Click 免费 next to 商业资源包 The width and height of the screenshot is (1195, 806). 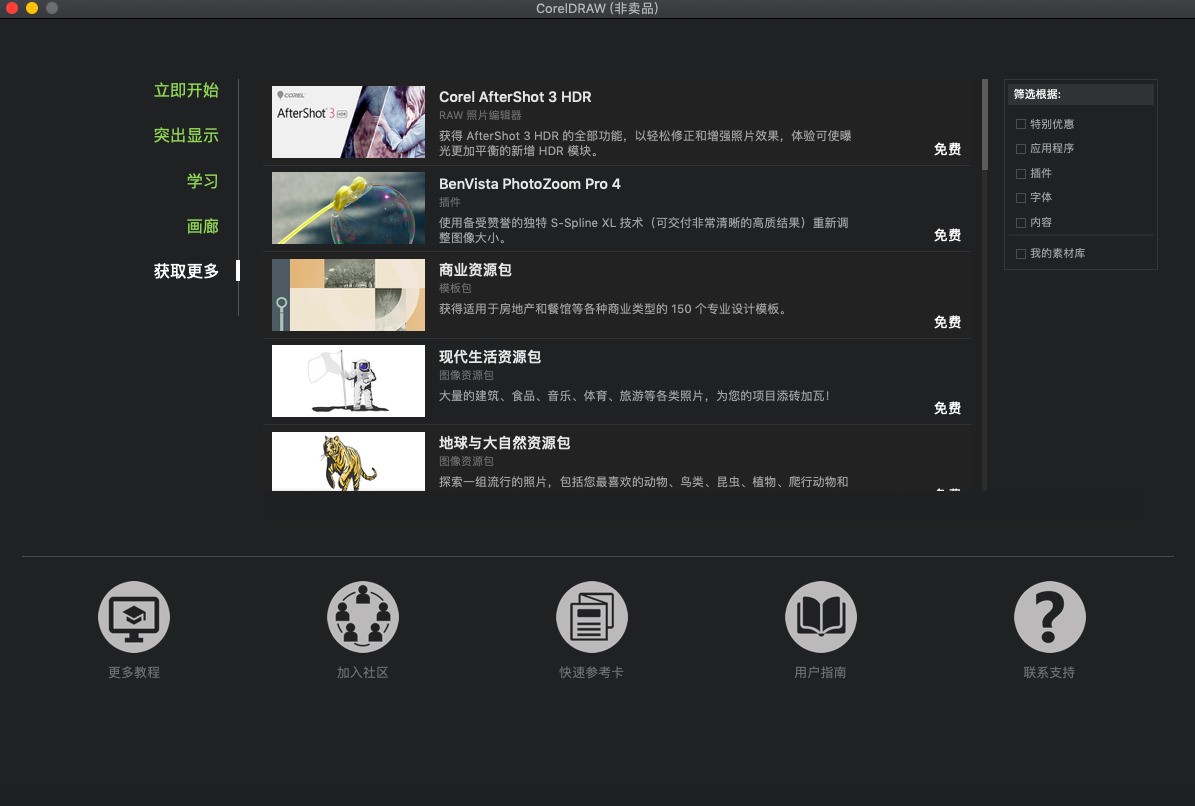[947, 322]
